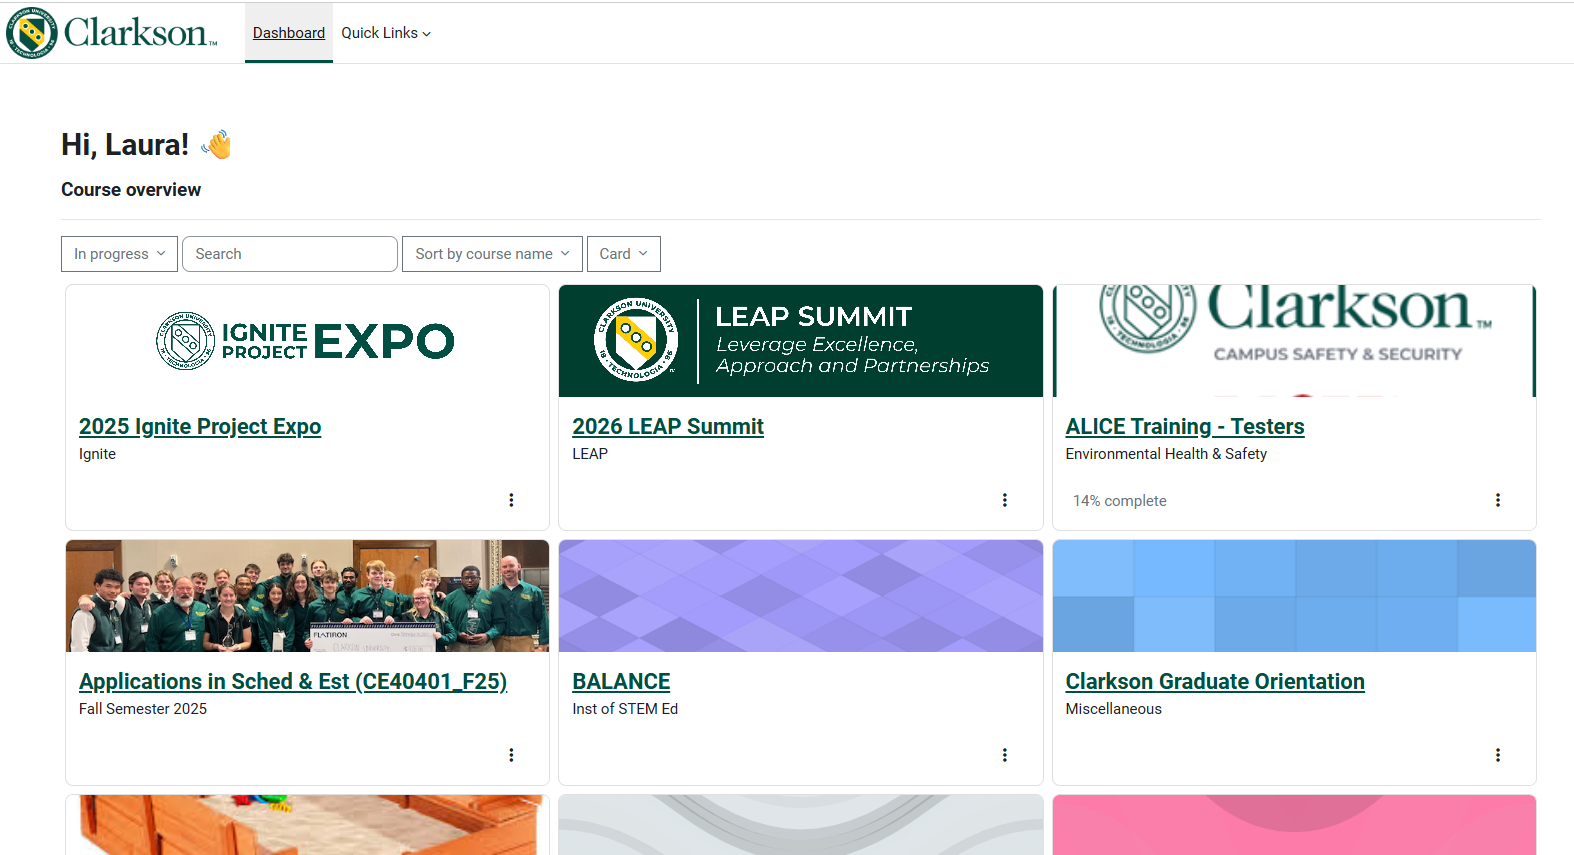The width and height of the screenshot is (1574, 855).
Task: Click the Ignite Project Expo banner image
Action: click(307, 341)
